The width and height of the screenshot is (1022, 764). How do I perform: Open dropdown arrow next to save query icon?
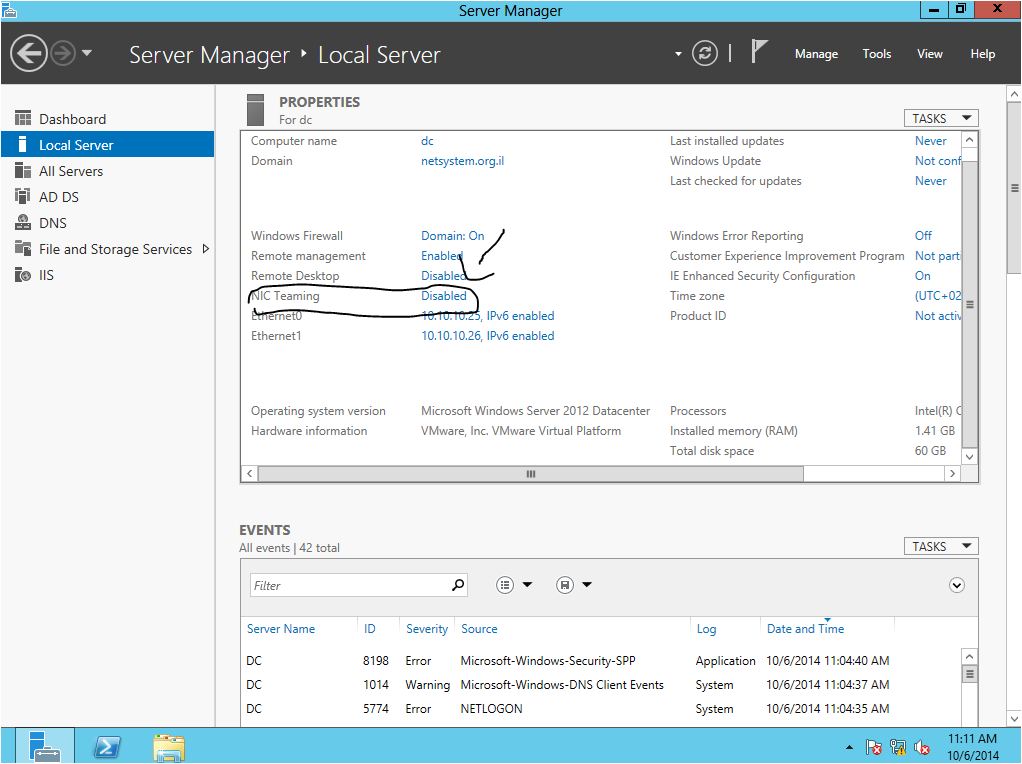pyautogui.click(x=587, y=585)
